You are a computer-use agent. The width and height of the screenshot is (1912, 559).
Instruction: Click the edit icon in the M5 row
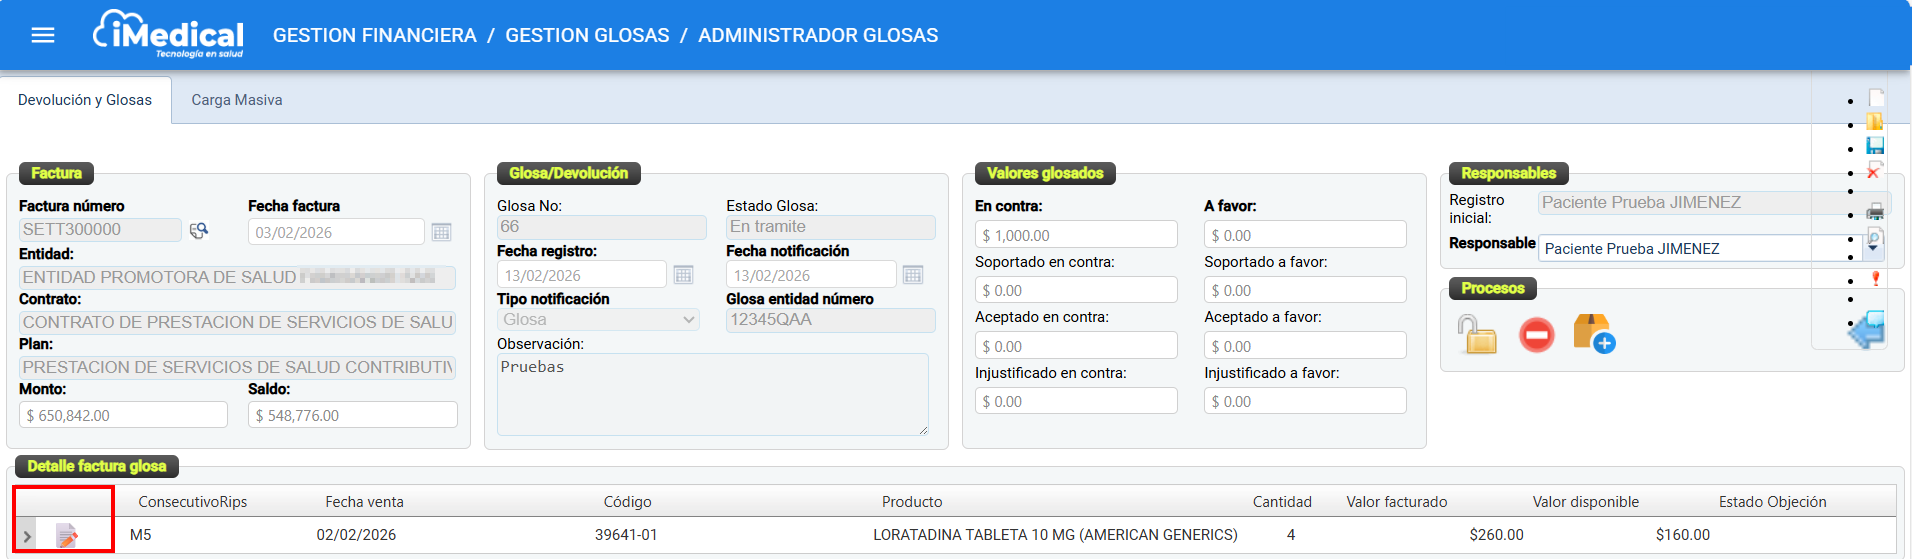click(67, 536)
